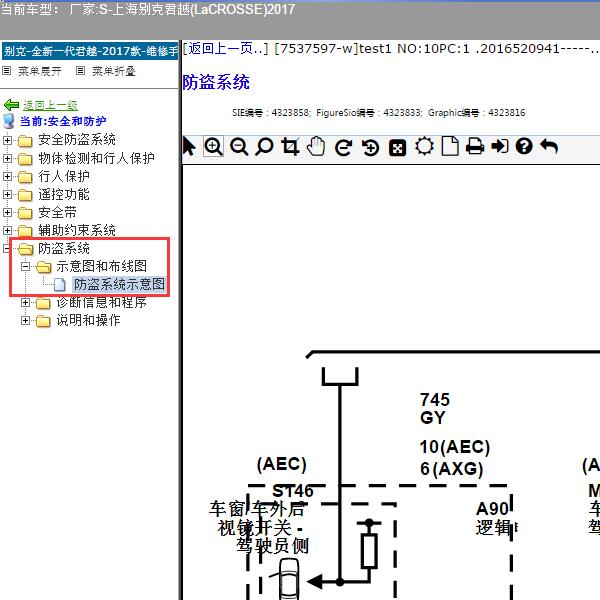The height and width of the screenshot is (600, 600).
Task: Click the A90 逻辑 component label
Action: tap(494, 518)
